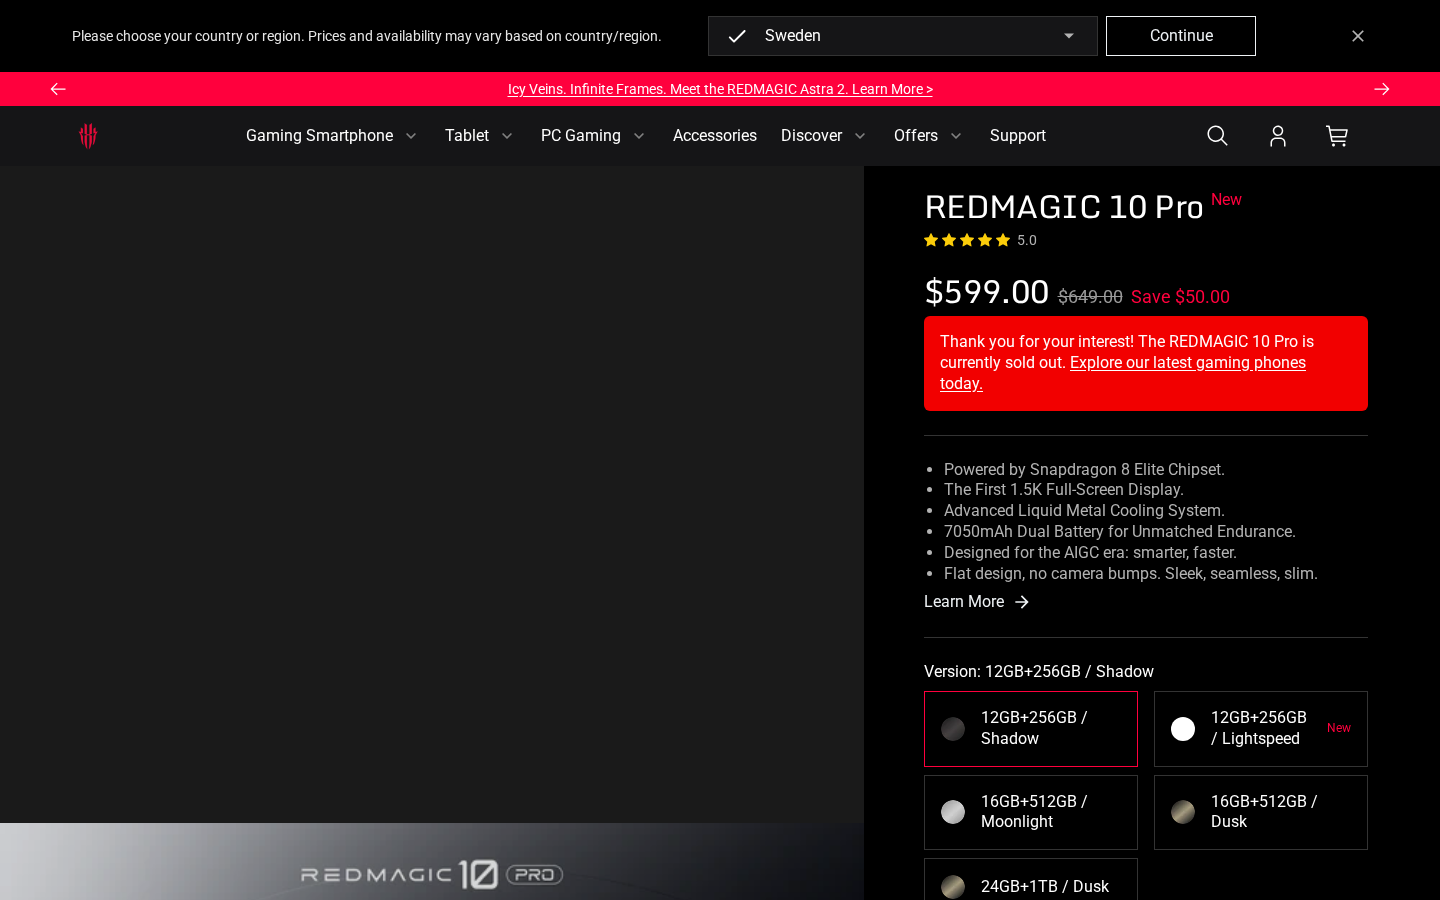The image size is (1440, 900).
Task: Click the REDMAGIC 10 Pro banner image
Action: pos(432,861)
